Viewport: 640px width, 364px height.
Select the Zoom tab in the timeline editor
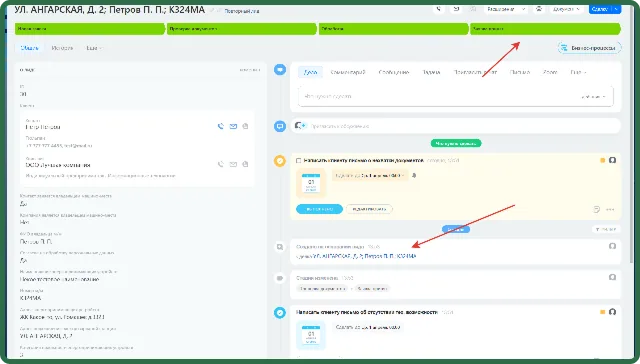coord(550,72)
